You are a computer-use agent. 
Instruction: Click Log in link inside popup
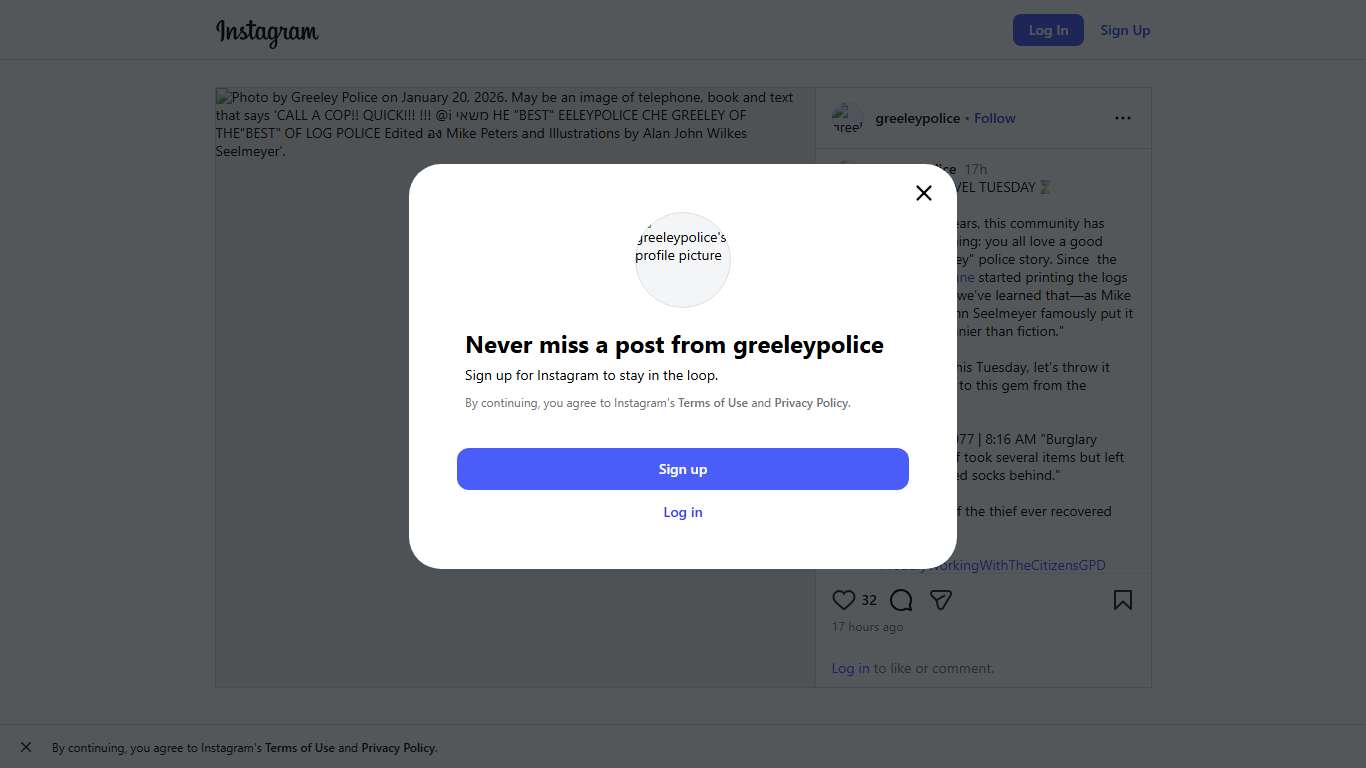click(x=683, y=512)
